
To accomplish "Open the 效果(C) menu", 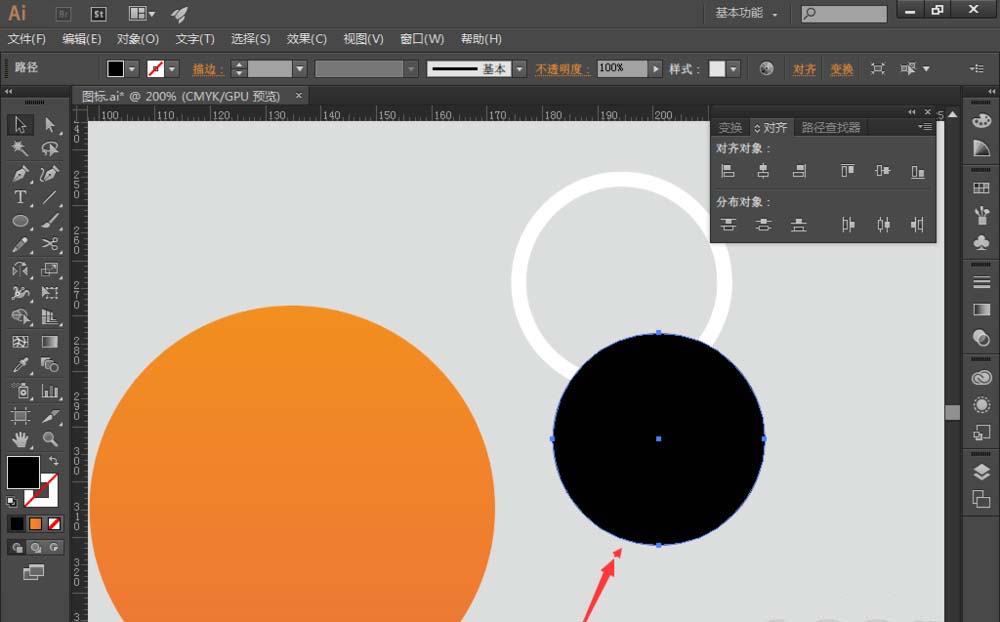I will point(306,39).
